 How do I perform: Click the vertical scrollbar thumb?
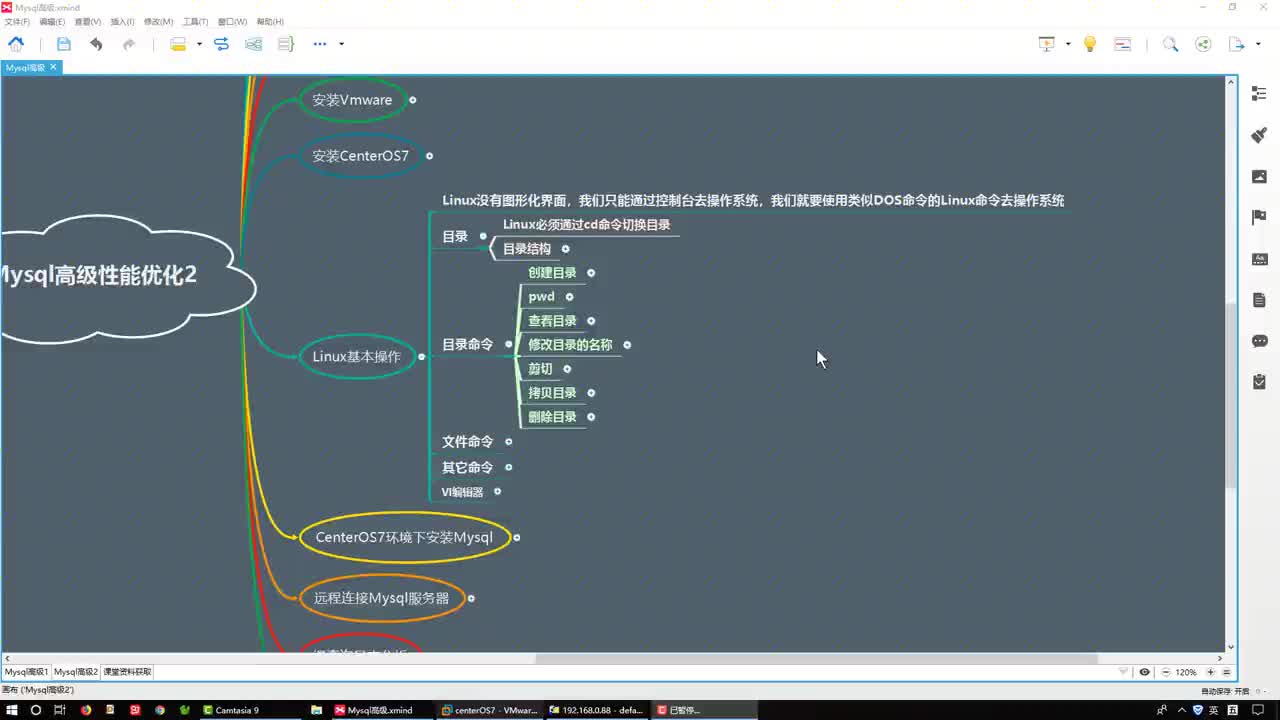tap(1232, 394)
